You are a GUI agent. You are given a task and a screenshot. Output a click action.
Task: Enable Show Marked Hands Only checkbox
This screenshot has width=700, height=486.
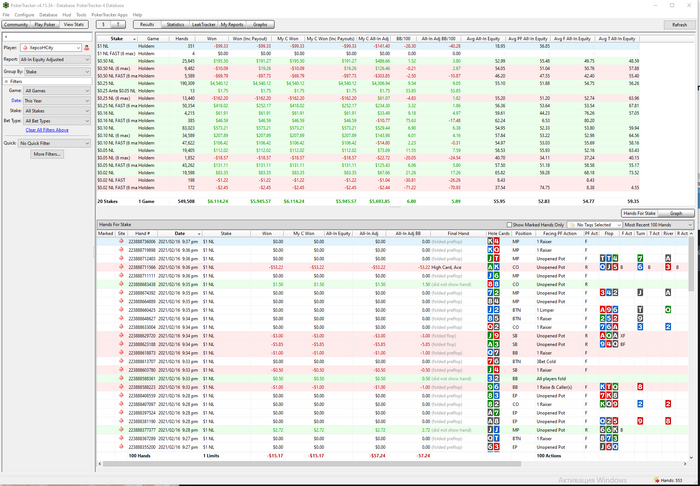[x=509, y=225]
